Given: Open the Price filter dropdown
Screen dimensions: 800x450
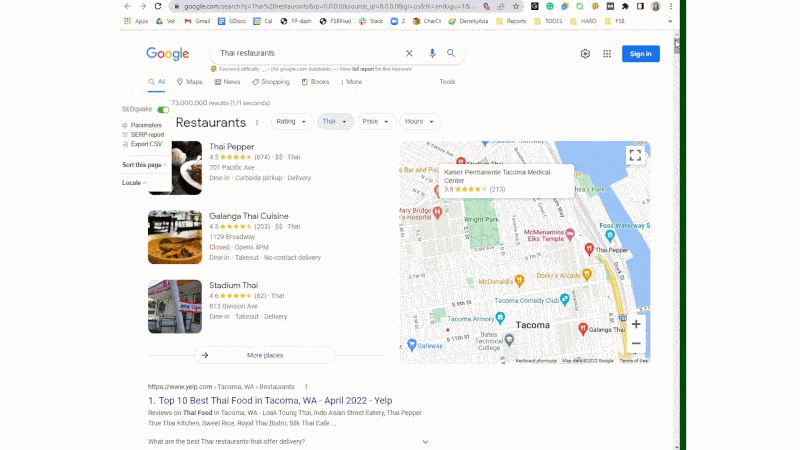Looking at the screenshot, I should [x=376, y=121].
